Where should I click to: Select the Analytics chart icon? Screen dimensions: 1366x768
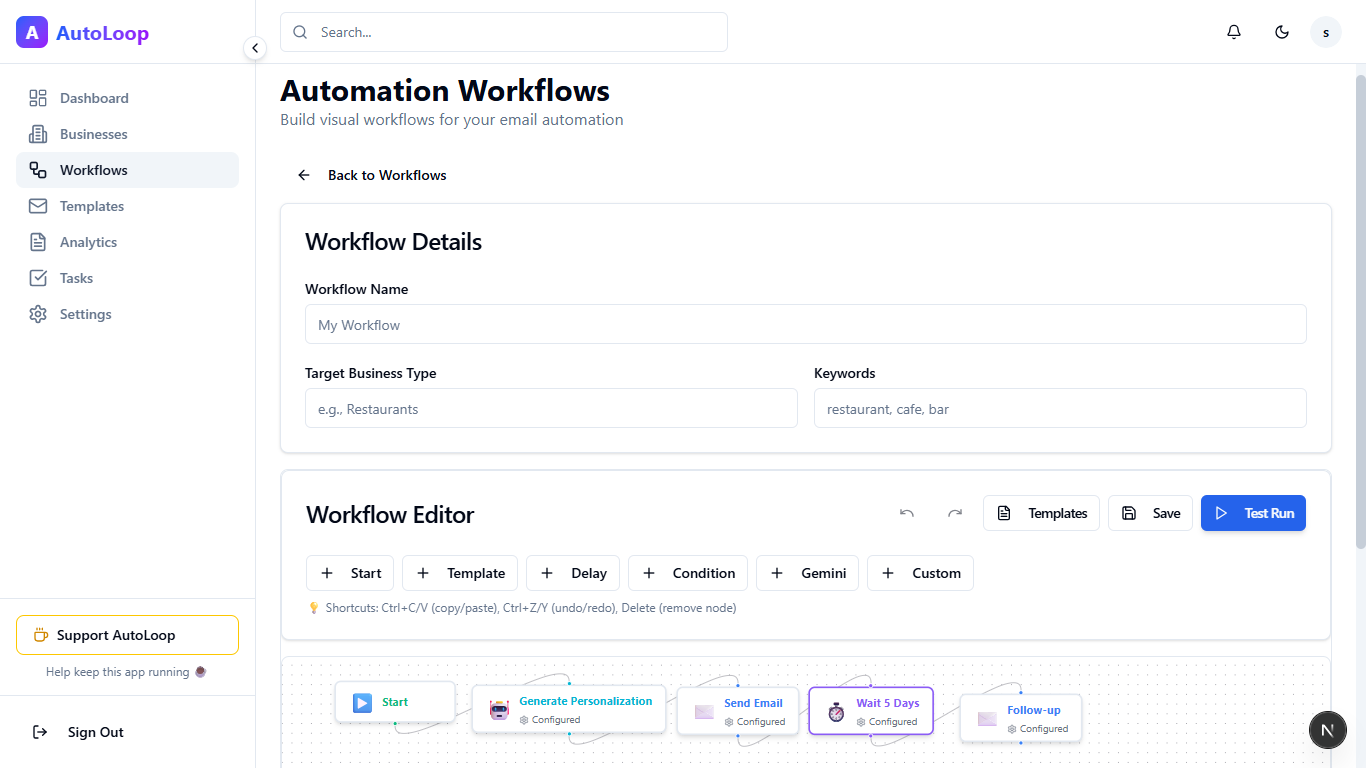coord(38,242)
